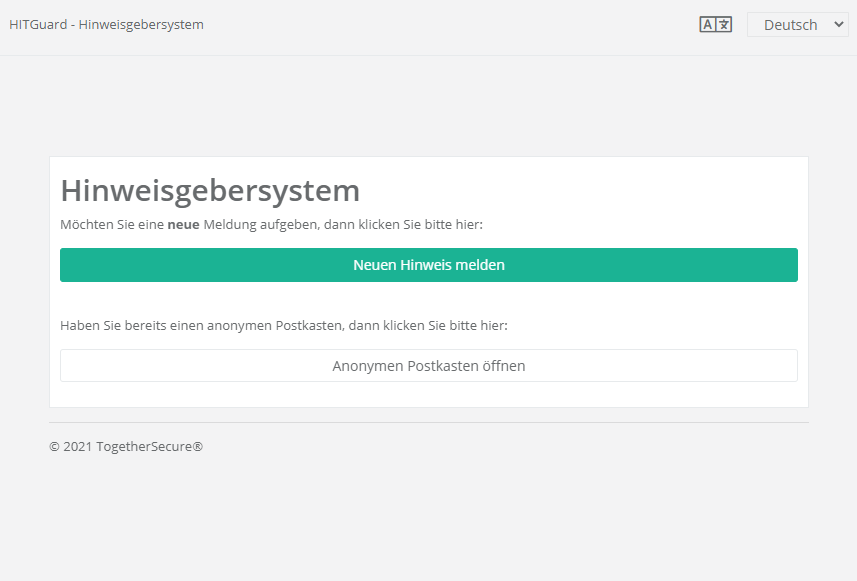Click the Chinese character in translate icon
This screenshot has width=857, height=581.
point(724,25)
